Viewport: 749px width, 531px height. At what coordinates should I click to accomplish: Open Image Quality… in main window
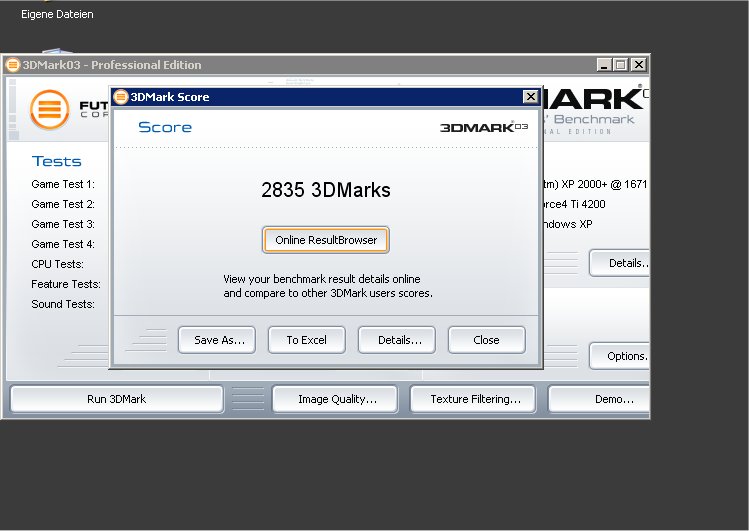click(x=335, y=399)
